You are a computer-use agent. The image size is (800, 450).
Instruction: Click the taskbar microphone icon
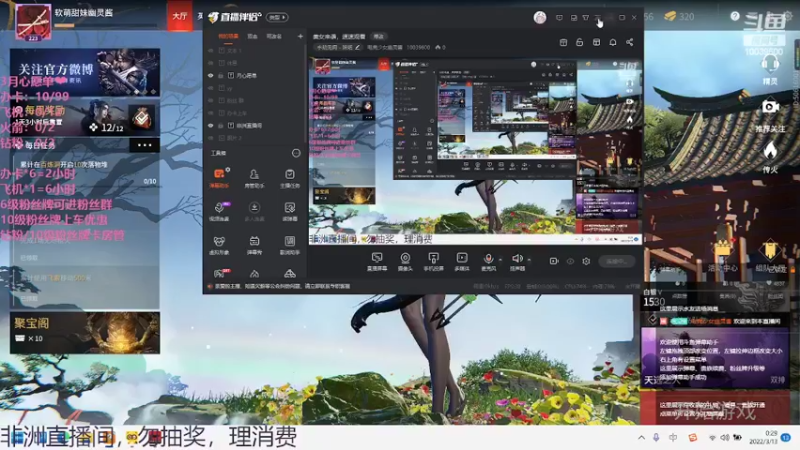656,438
